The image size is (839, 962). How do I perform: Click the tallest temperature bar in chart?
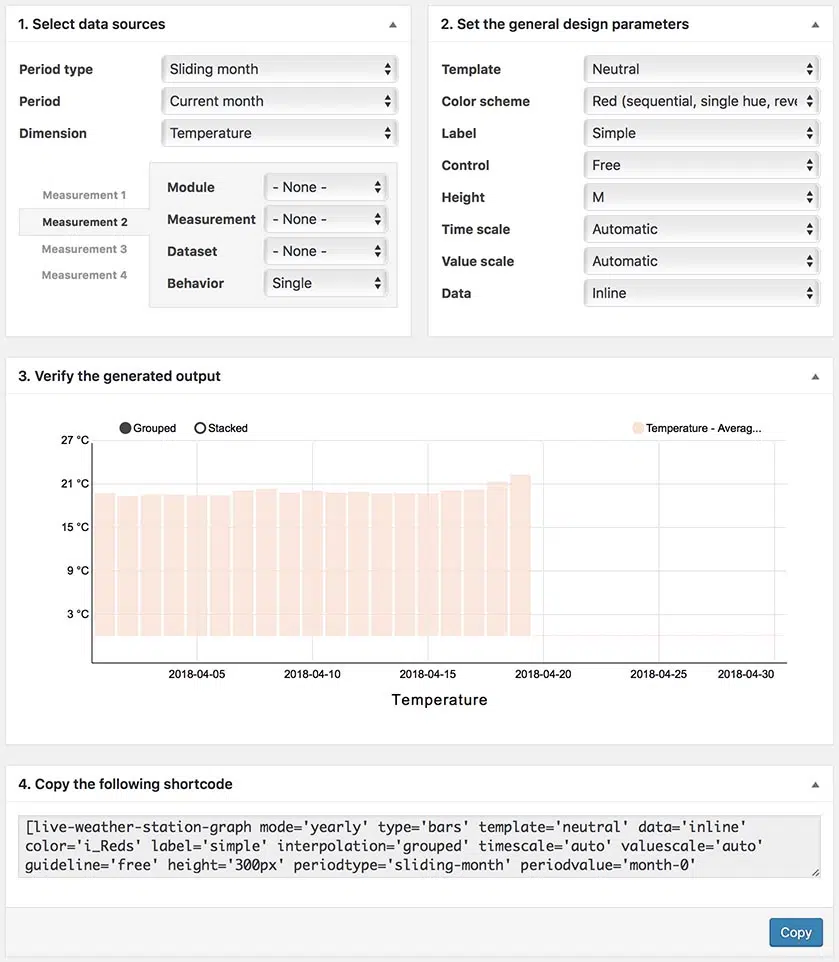coord(521,555)
